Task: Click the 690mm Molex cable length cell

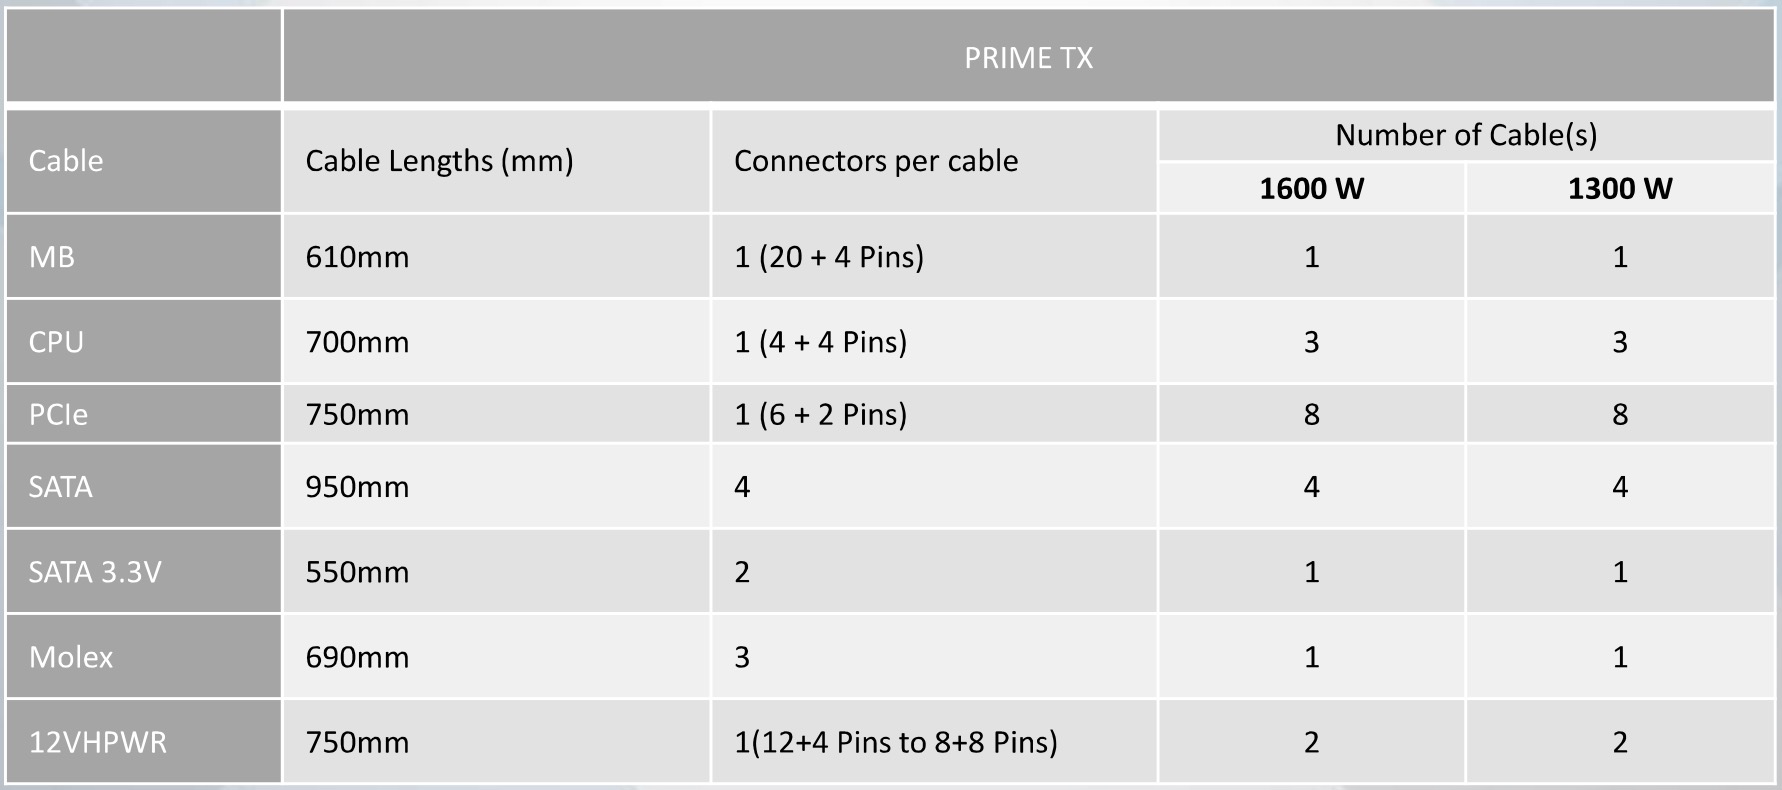Action: tap(357, 657)
